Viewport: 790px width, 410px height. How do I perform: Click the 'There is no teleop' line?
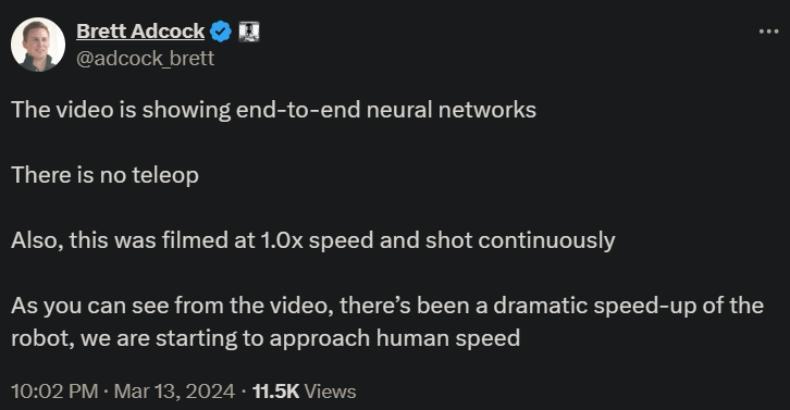tap(105, 175)
